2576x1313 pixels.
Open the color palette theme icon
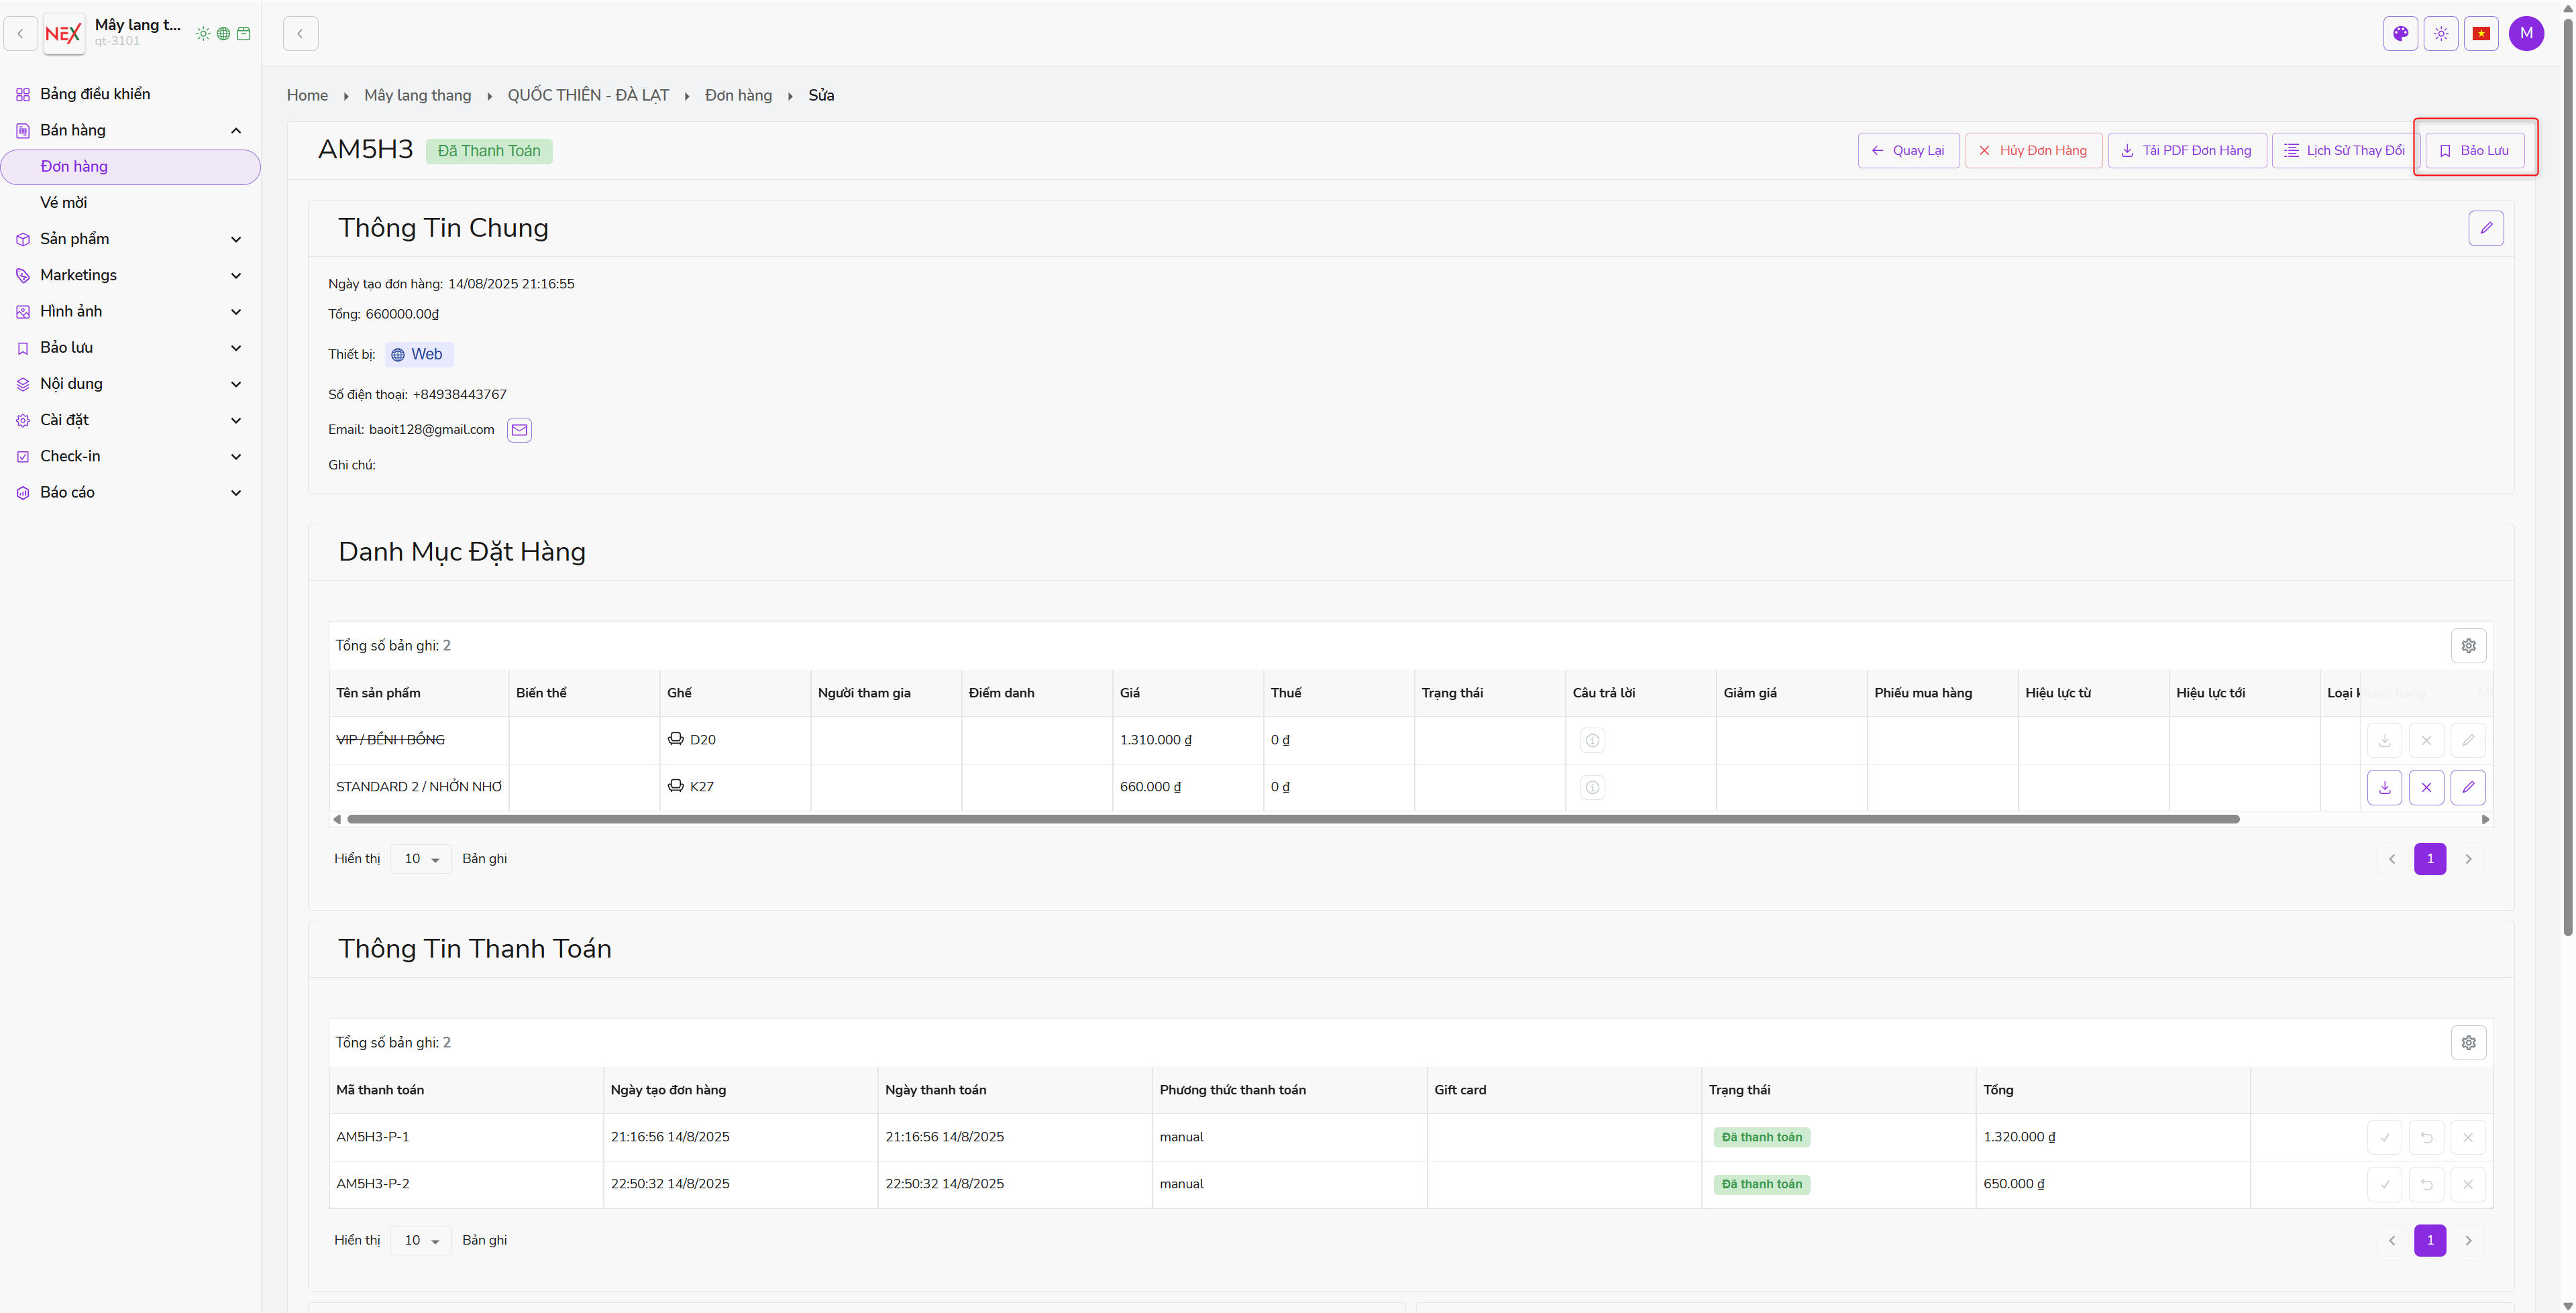tap(2400, 33)
